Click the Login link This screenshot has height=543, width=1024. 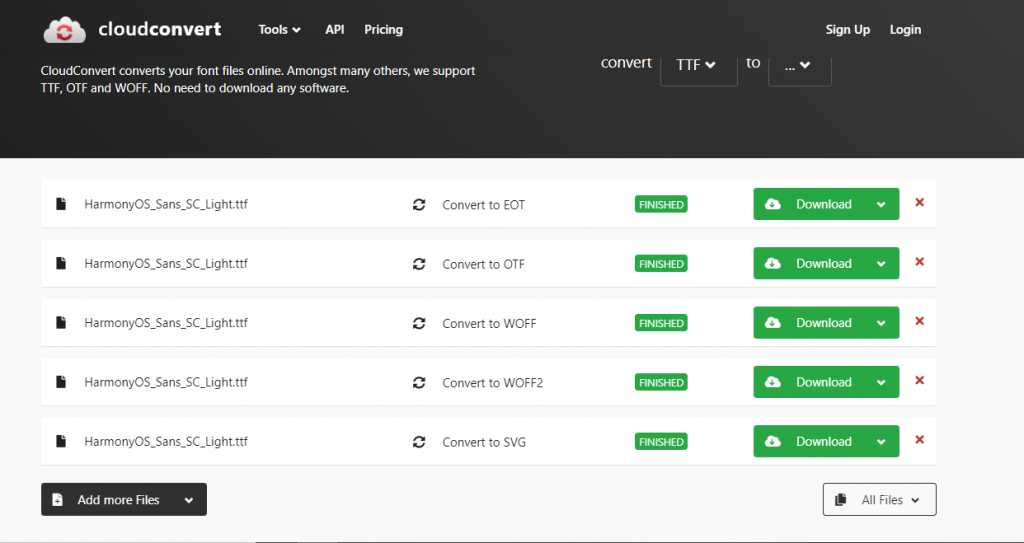905,30
